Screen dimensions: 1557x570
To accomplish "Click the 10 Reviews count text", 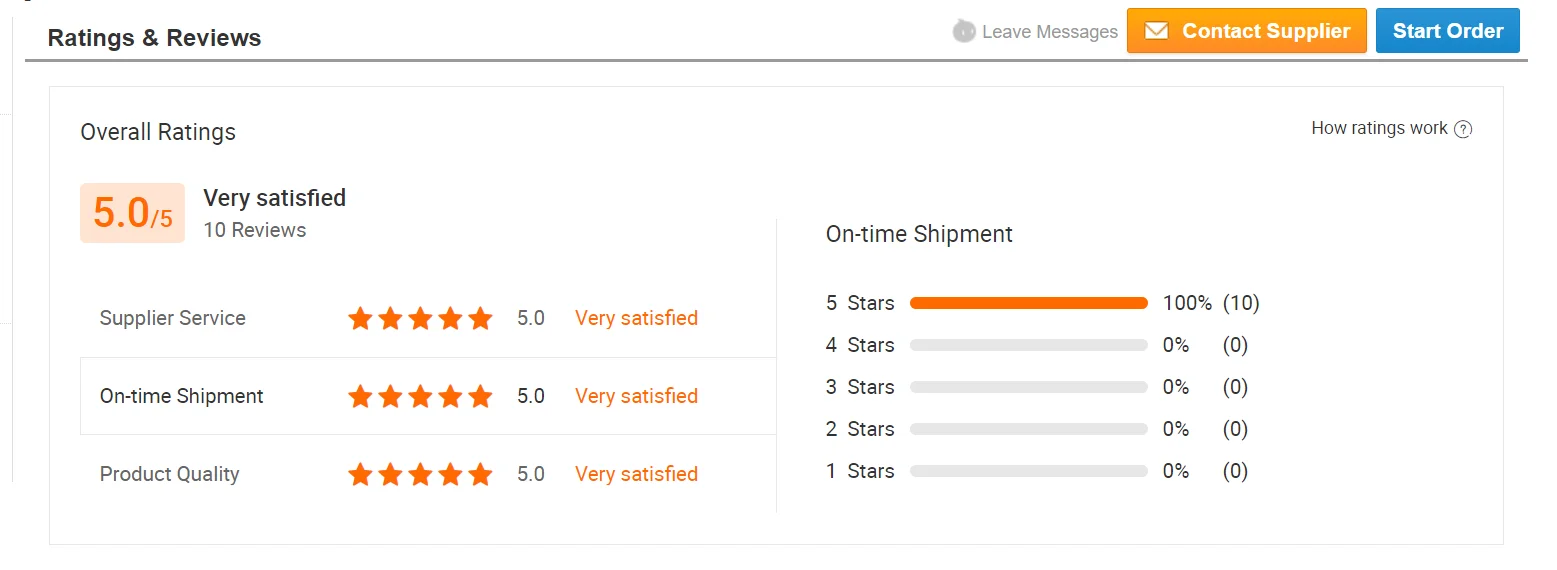I will click(x=255, y=230).
